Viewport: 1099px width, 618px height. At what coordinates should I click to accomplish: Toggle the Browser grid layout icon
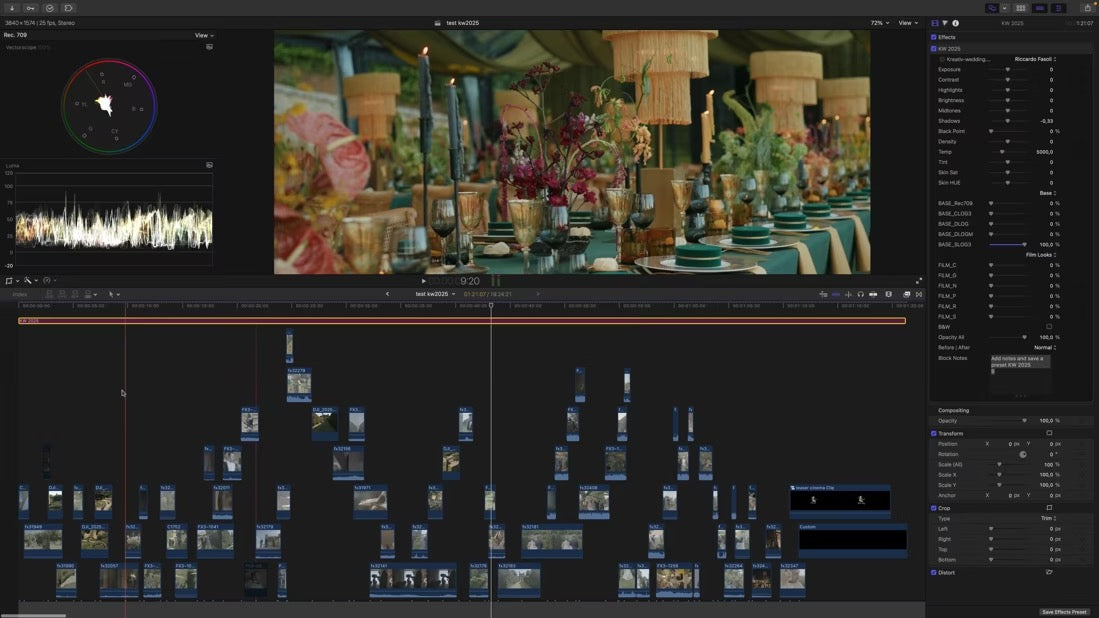[x=1020, y=8]
